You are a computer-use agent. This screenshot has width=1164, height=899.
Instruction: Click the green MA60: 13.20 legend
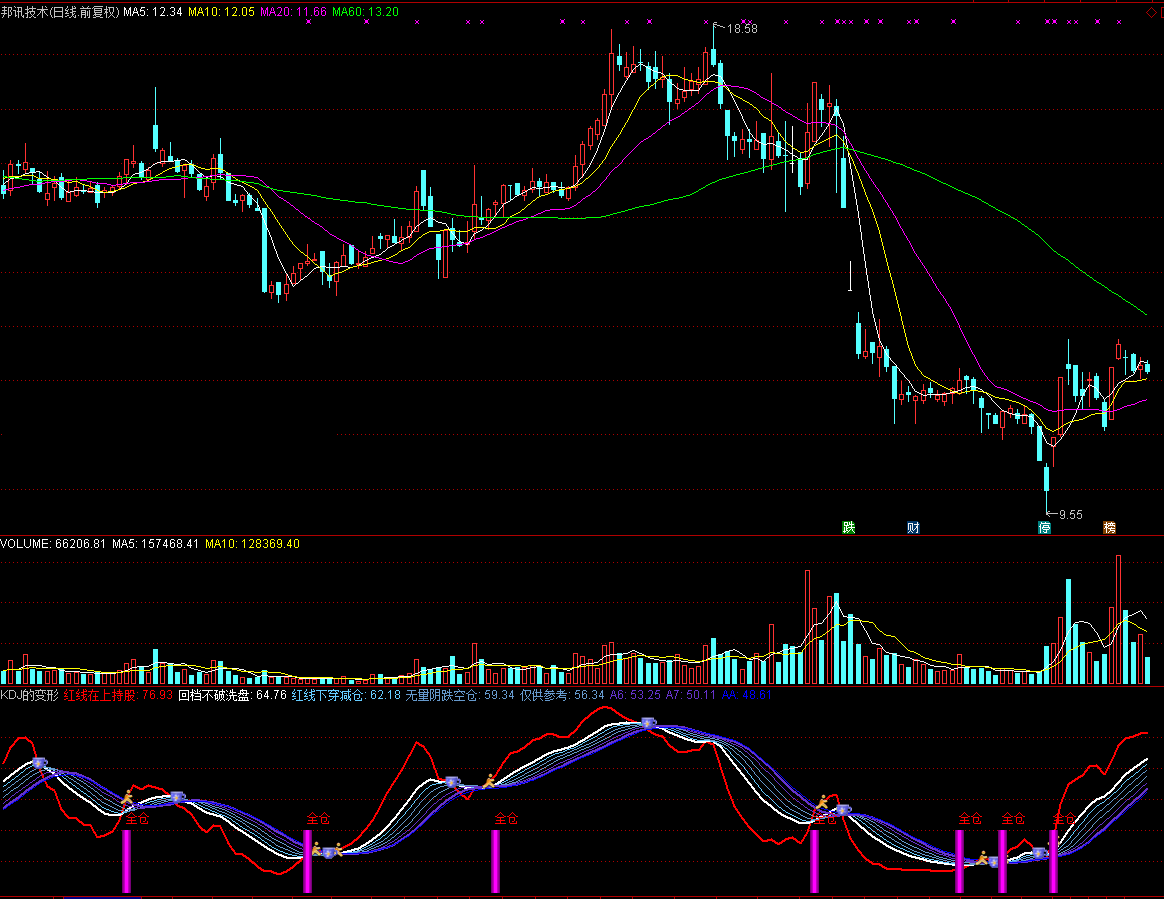click(x=365, y=12)
